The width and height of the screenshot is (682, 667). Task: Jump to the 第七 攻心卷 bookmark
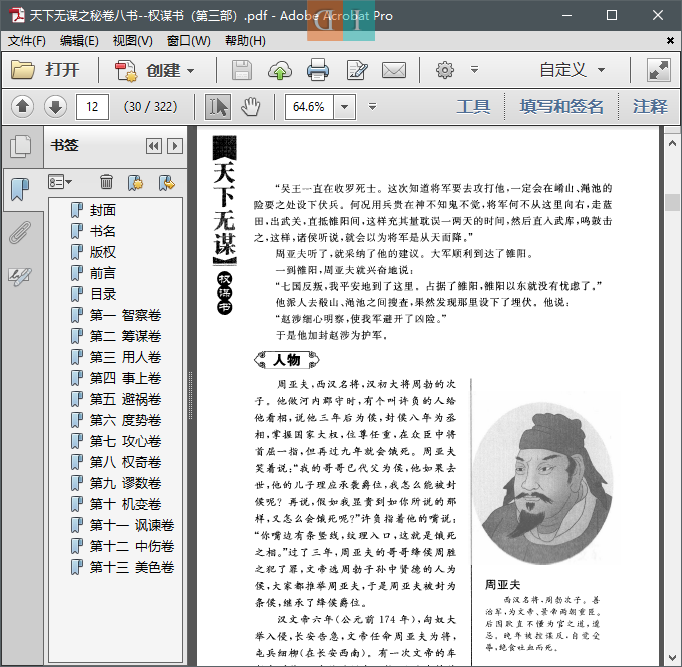[x=125, y=441]
